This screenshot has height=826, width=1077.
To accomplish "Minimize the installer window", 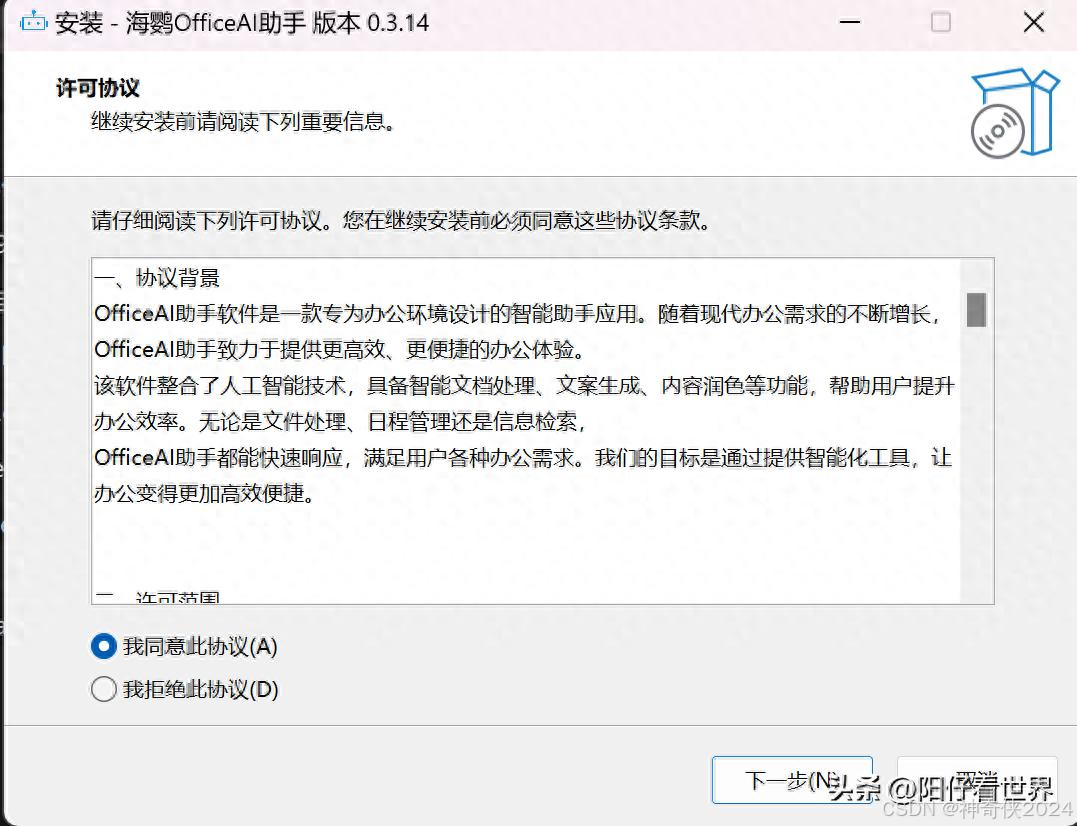I will coord(849,22).
